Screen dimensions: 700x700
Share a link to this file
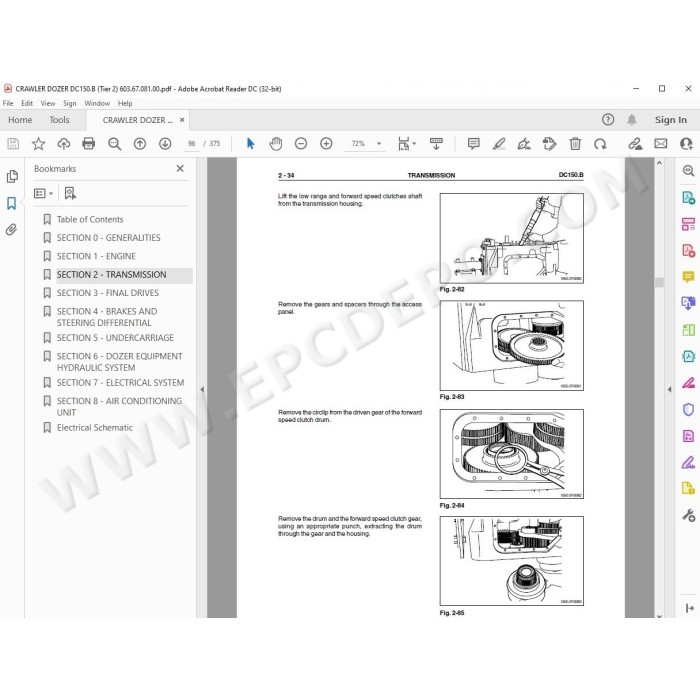(635, 144)
